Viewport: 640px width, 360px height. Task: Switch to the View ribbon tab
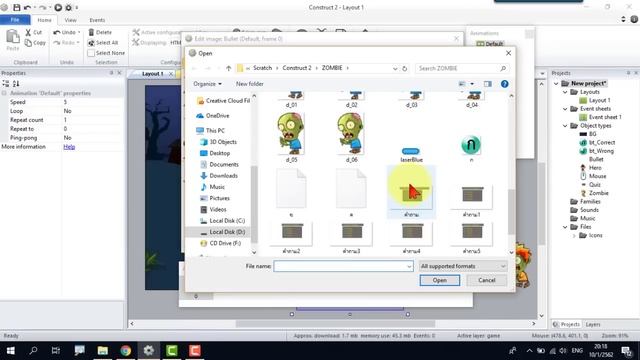(x=70, y=20)
